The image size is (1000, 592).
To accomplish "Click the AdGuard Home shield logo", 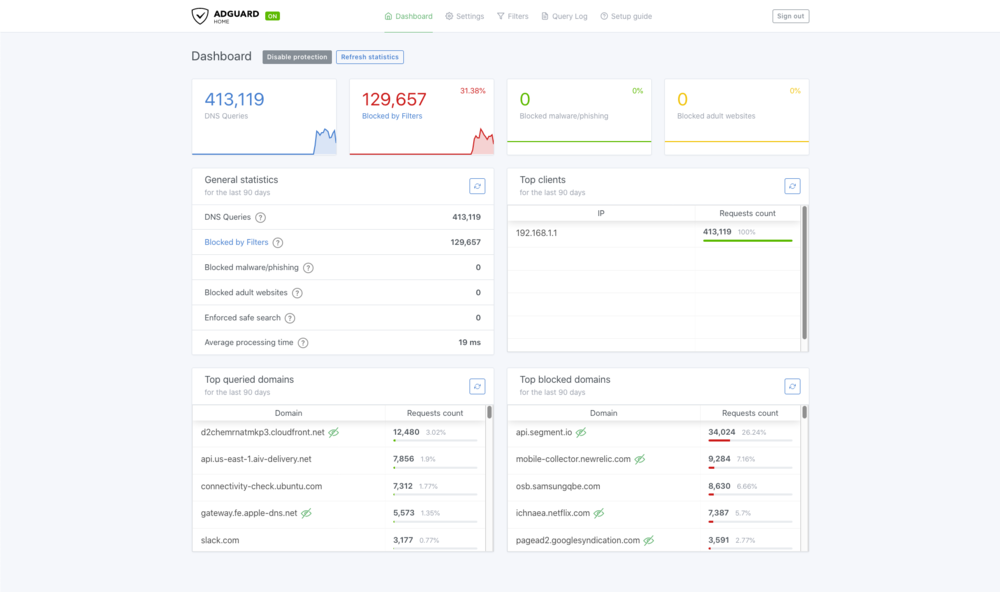I will click(200, 16).
